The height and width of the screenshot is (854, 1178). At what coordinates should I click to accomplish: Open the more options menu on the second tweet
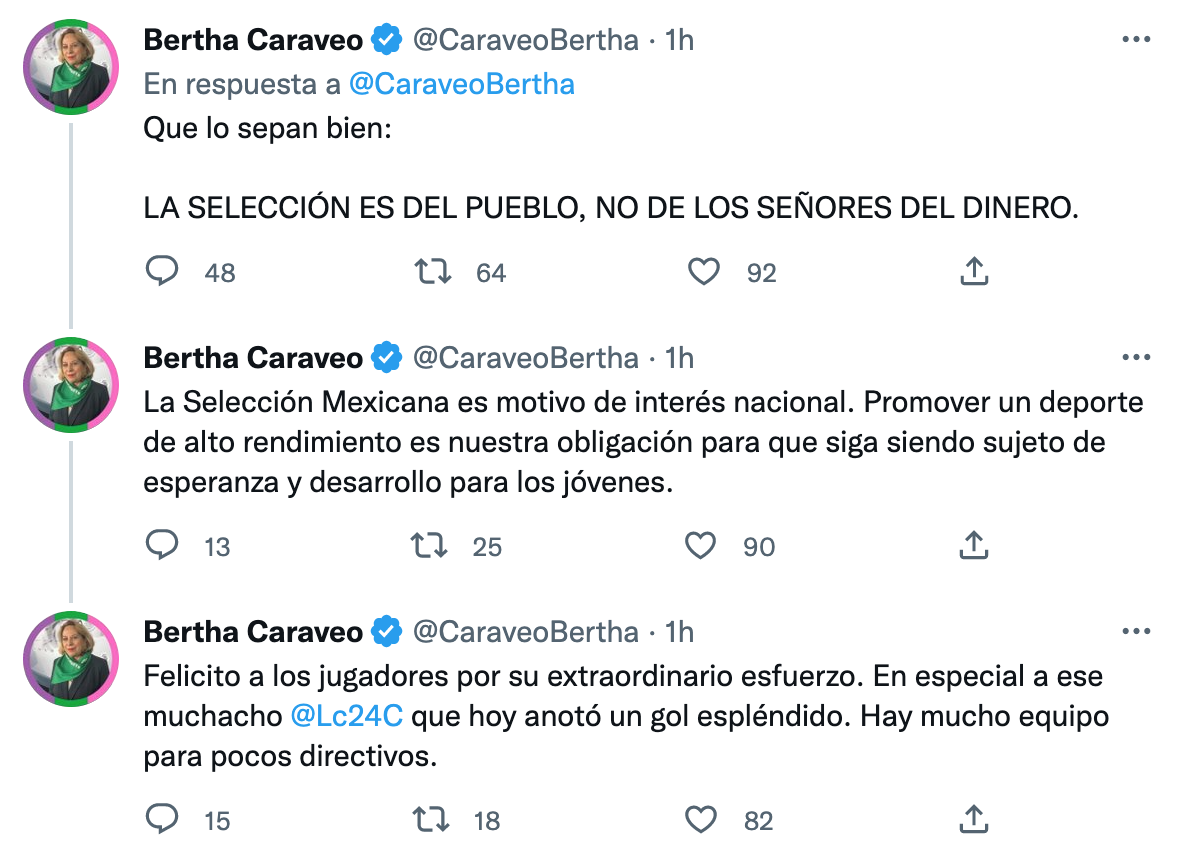(1137, 358)
